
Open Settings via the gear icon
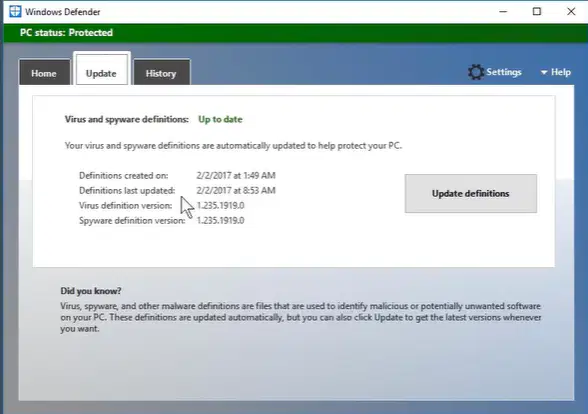(476, 72)
